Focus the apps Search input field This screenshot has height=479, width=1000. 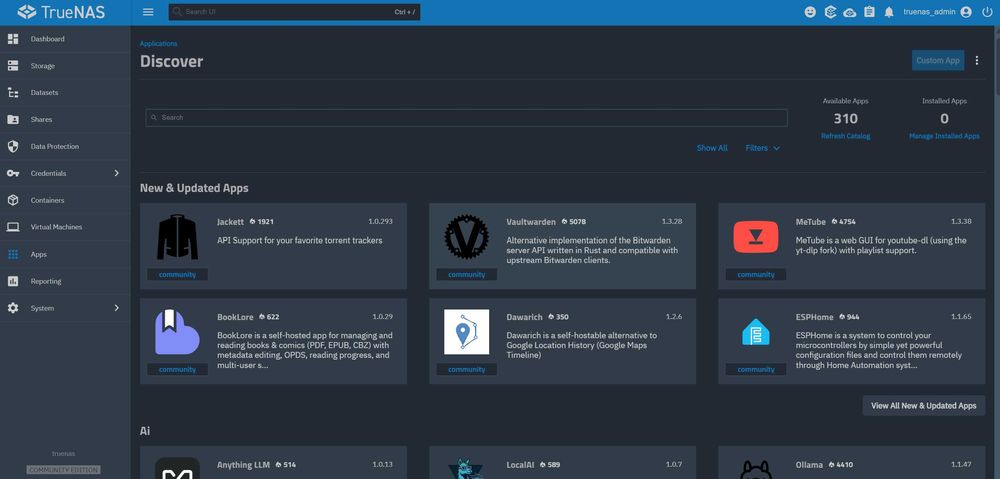pos(466,117)
